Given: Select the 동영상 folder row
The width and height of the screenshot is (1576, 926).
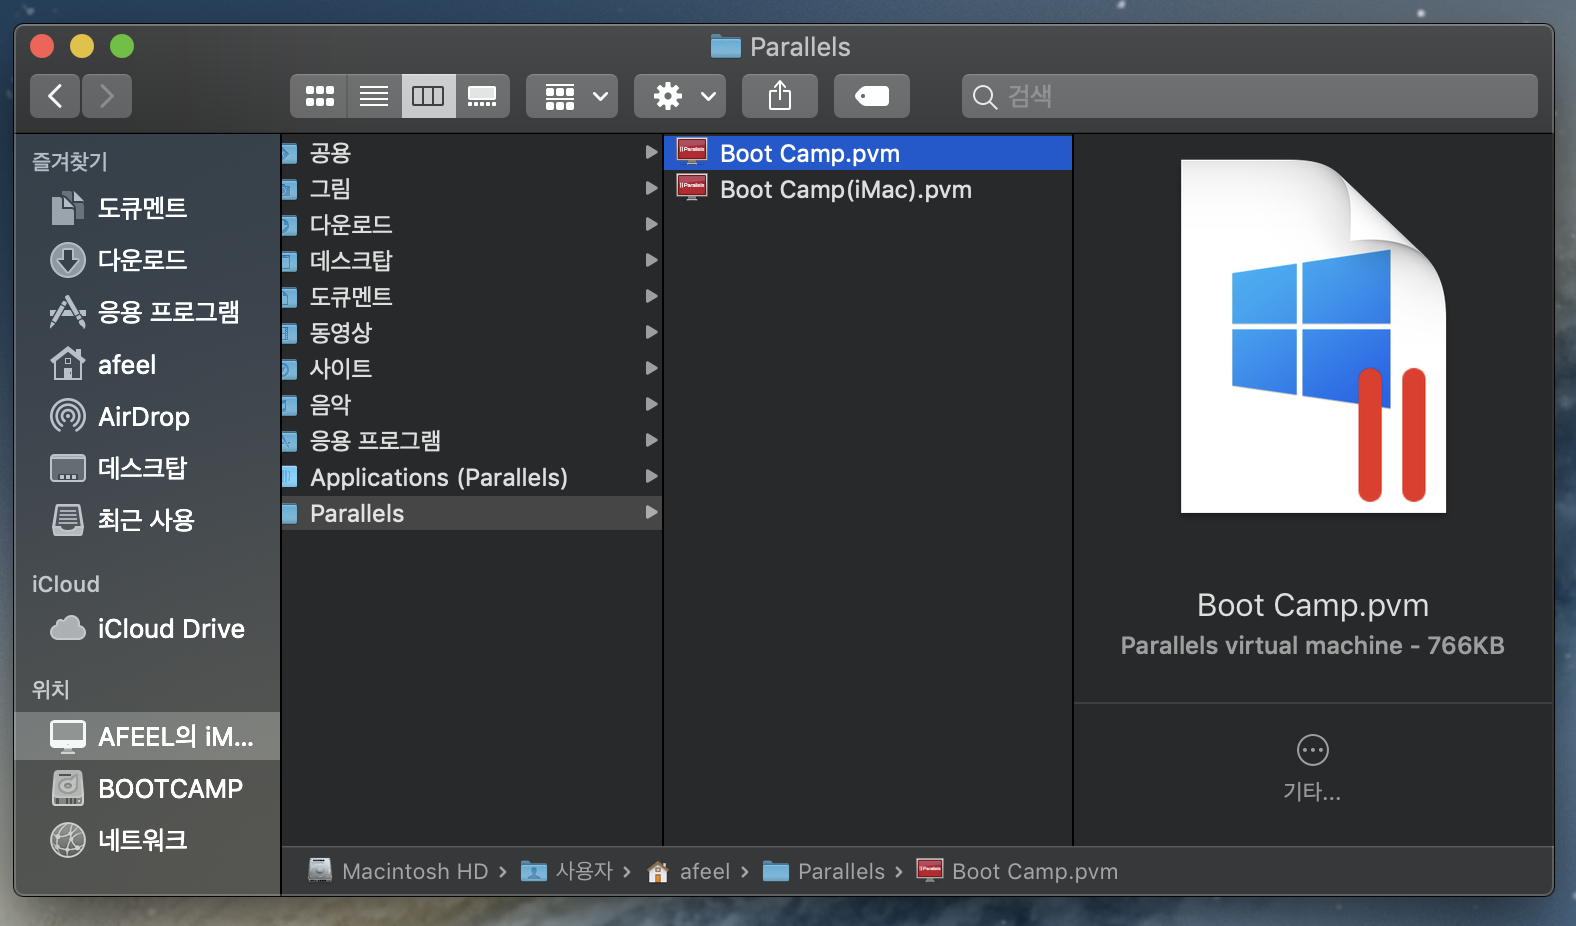Looking at the screenshot, I should (471, 332).
